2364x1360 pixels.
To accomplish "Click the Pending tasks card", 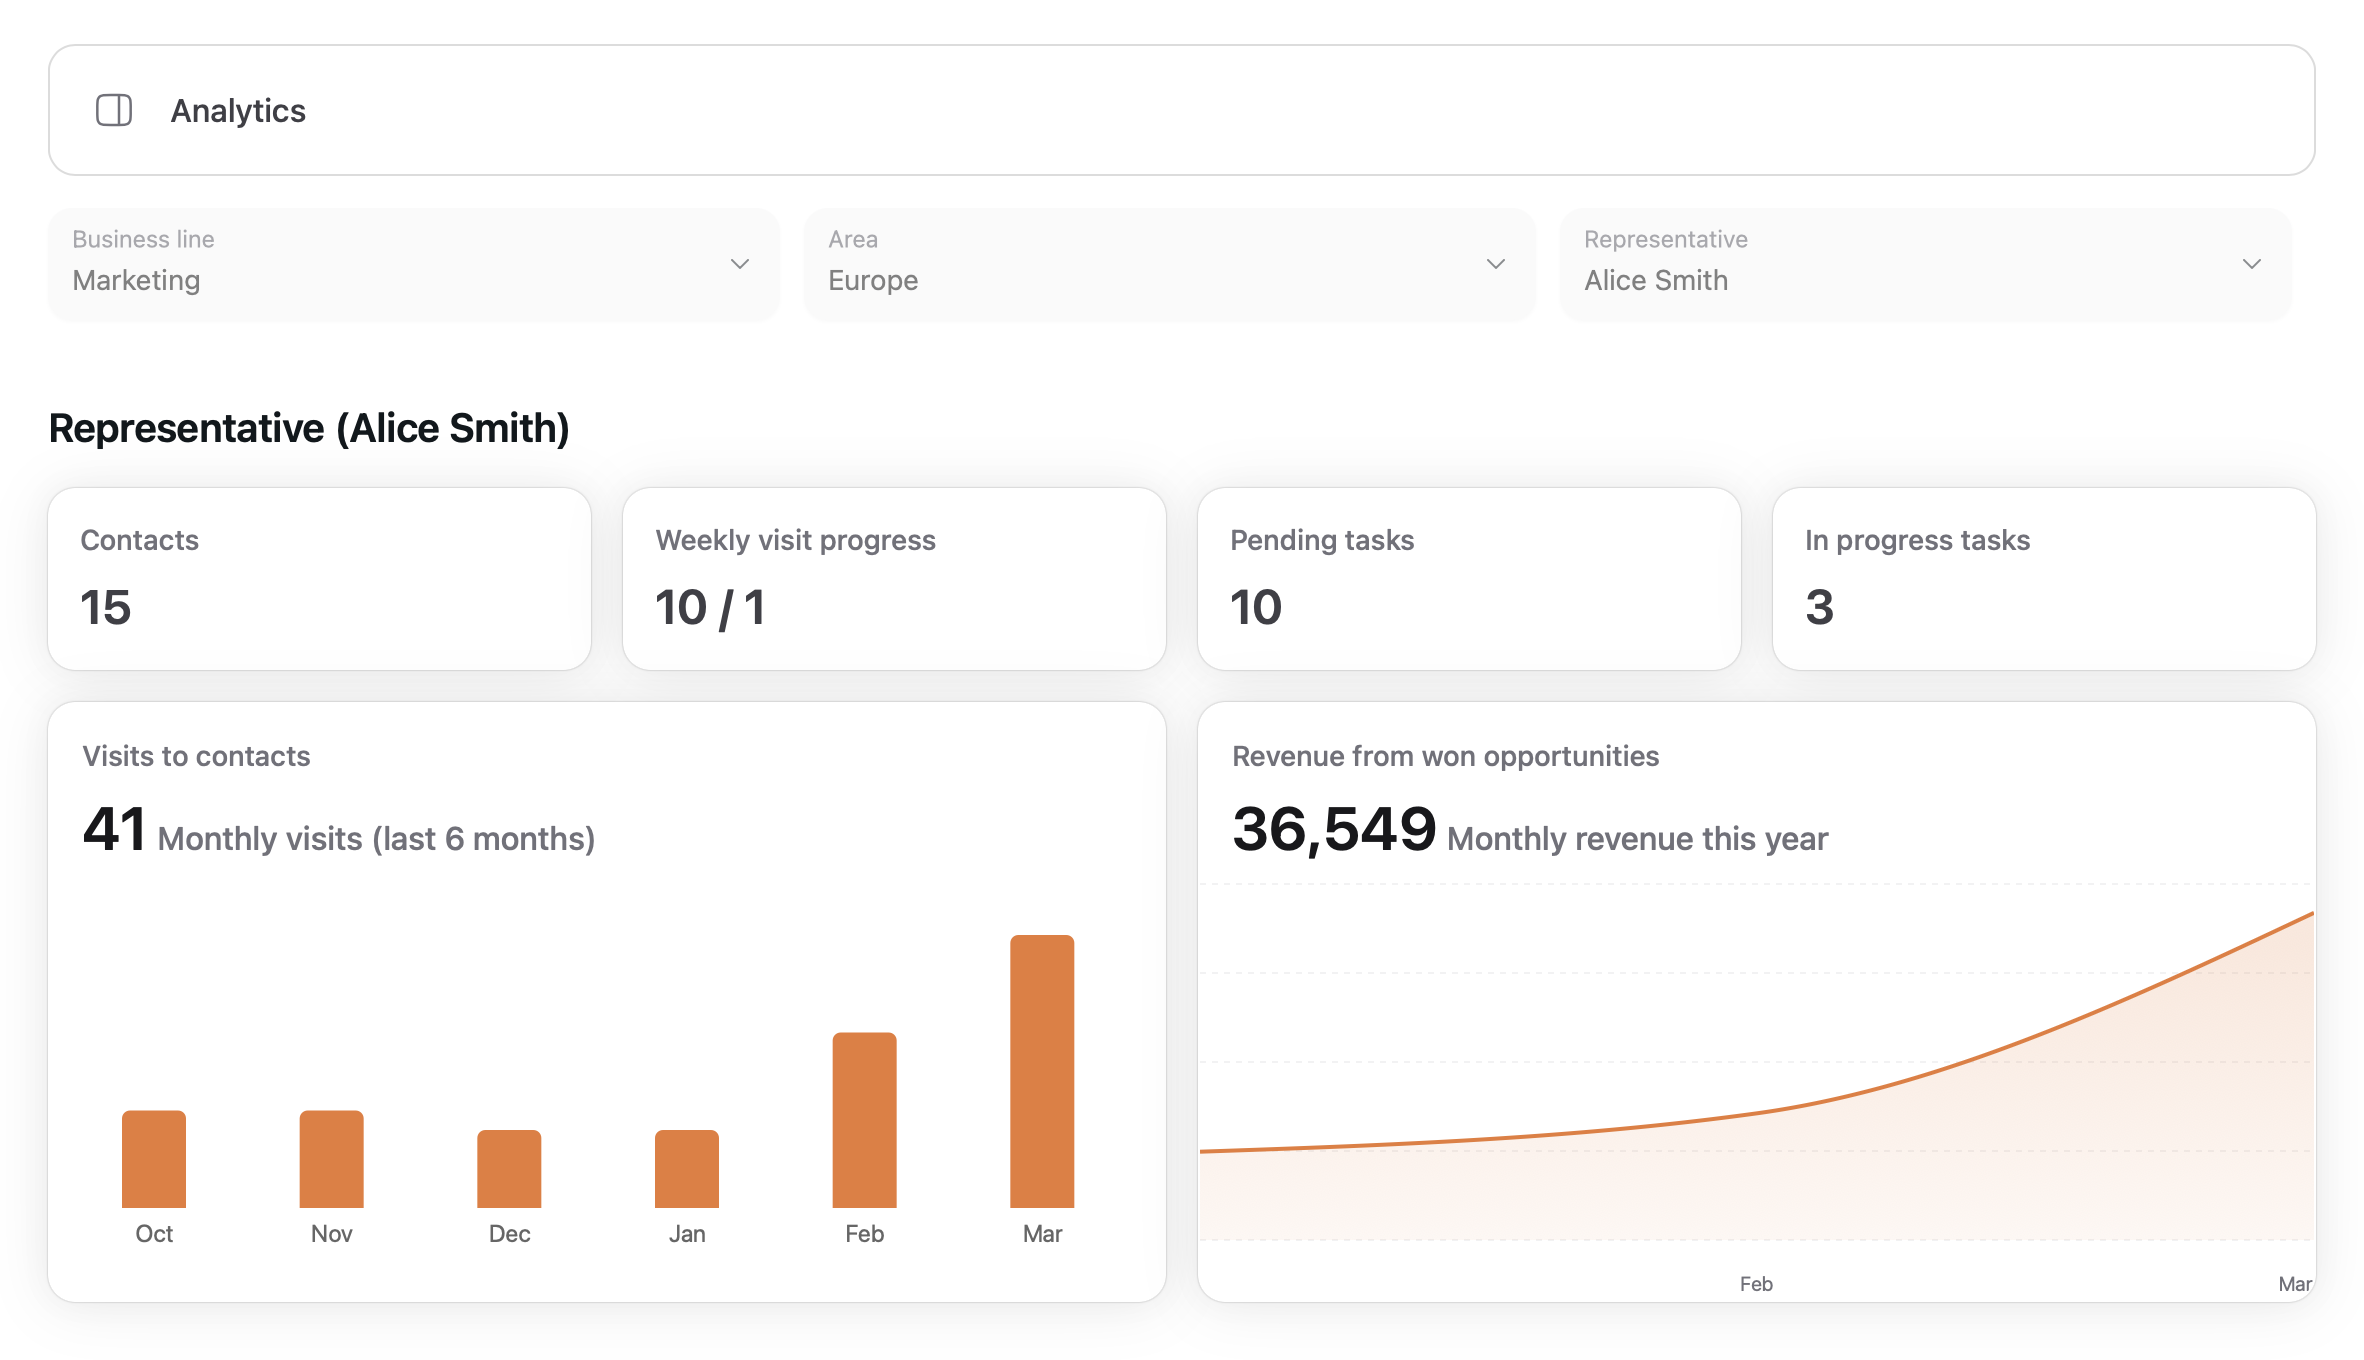I will (x=1469, y=578).
